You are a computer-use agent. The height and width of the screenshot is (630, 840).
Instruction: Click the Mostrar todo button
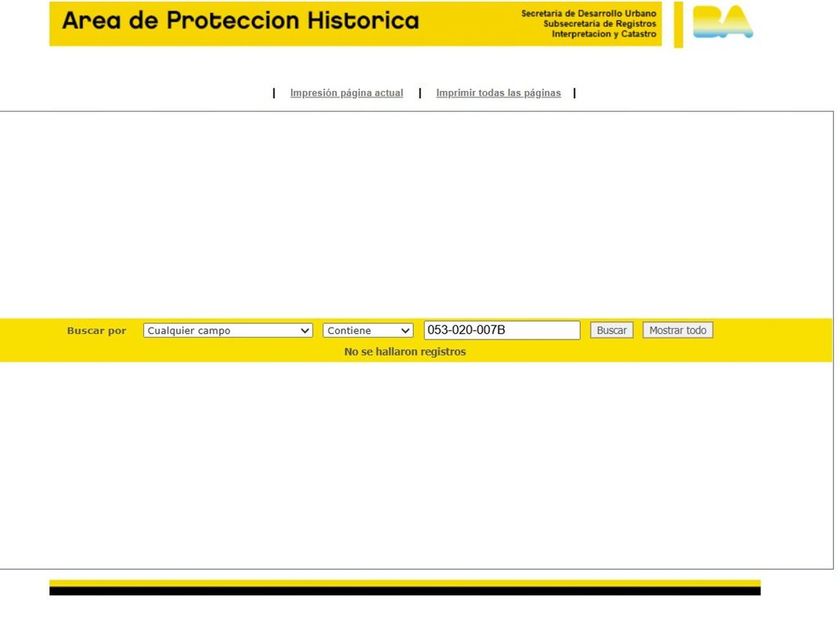point(678,330)
